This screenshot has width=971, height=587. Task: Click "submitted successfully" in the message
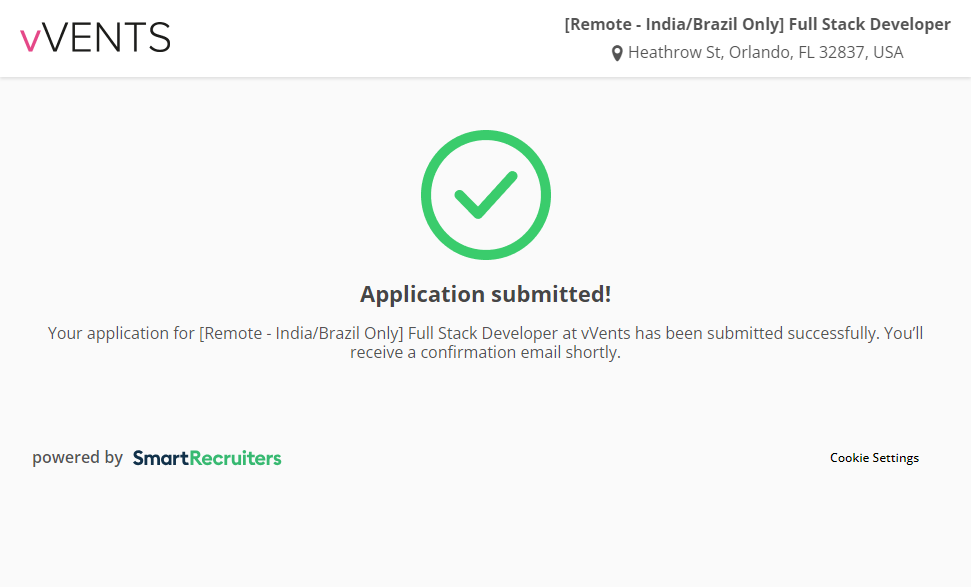793,332
